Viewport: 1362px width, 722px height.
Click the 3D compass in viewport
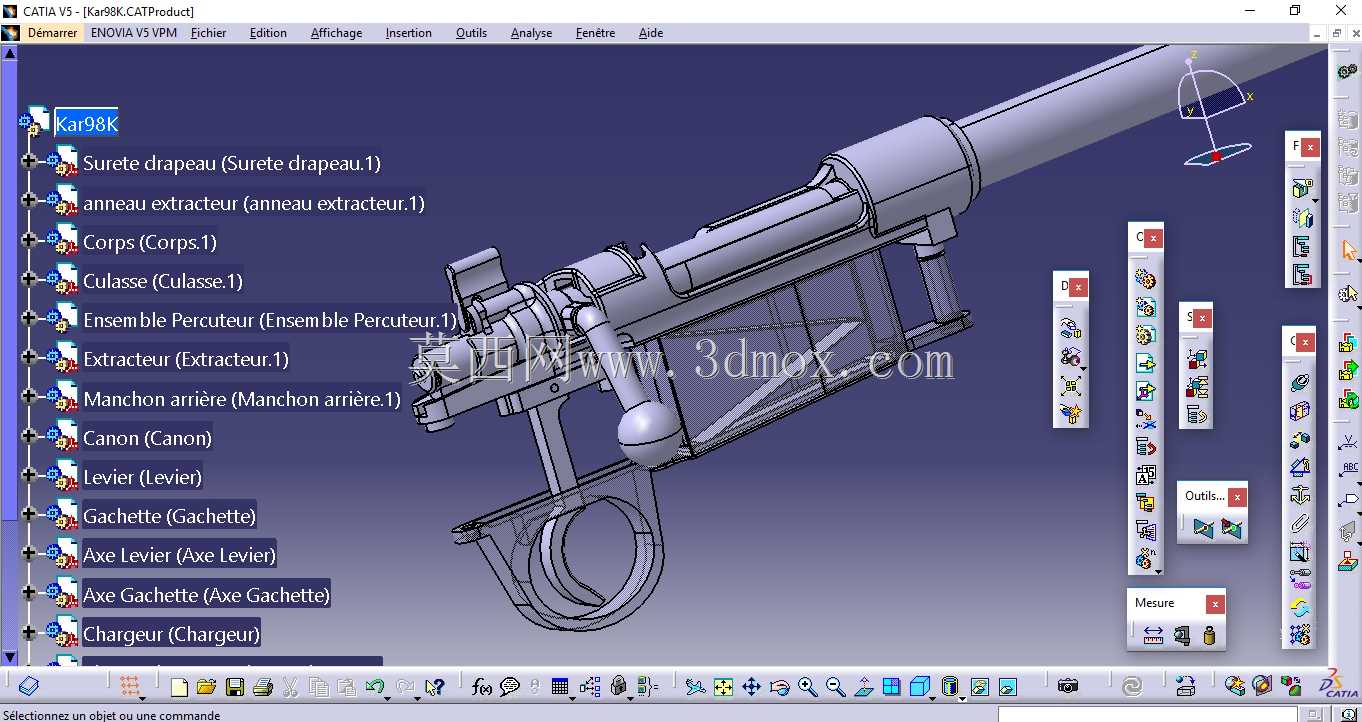point(1214,110)
